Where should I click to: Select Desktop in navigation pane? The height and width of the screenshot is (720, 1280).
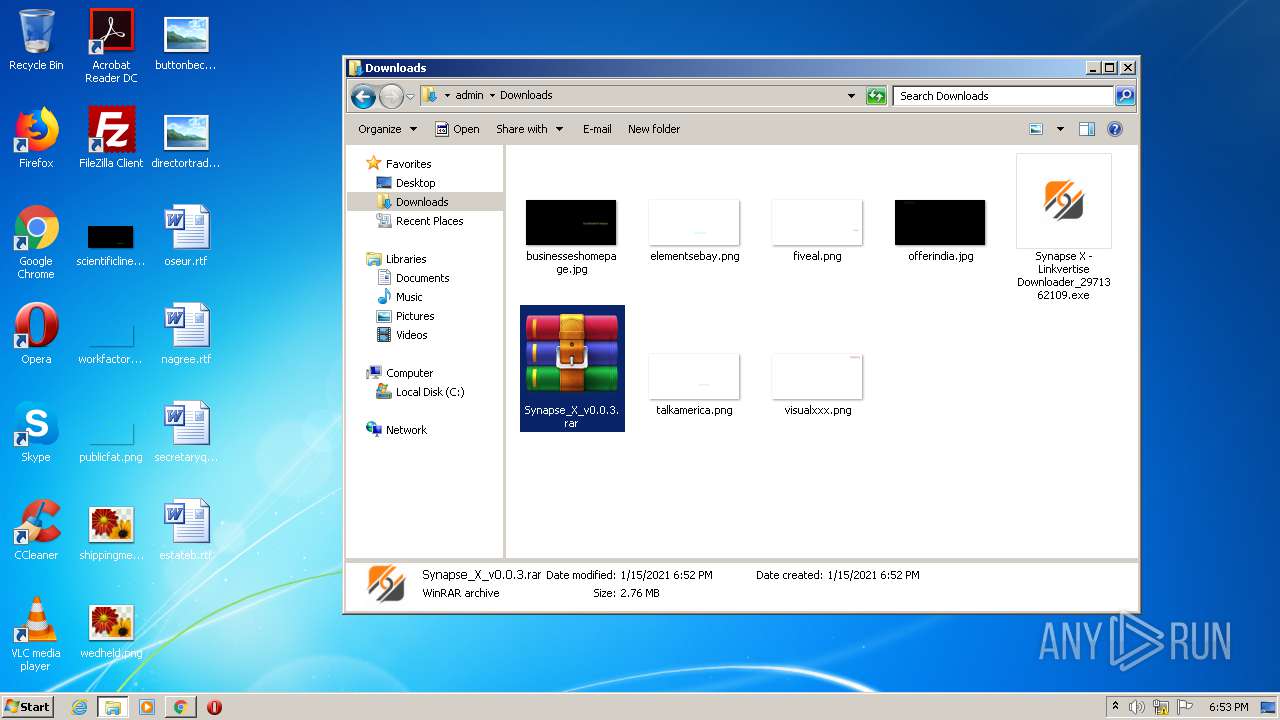[406, 183]
